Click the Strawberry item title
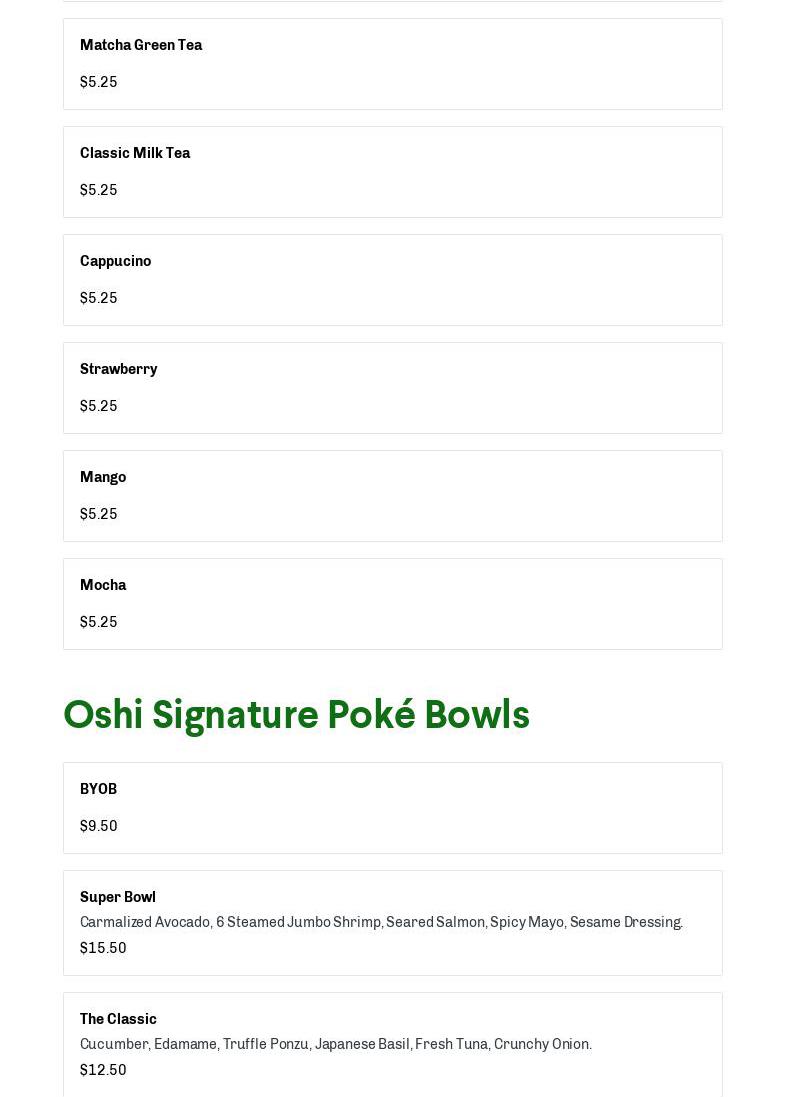The image size is (785, 1097). pos(118,369)
